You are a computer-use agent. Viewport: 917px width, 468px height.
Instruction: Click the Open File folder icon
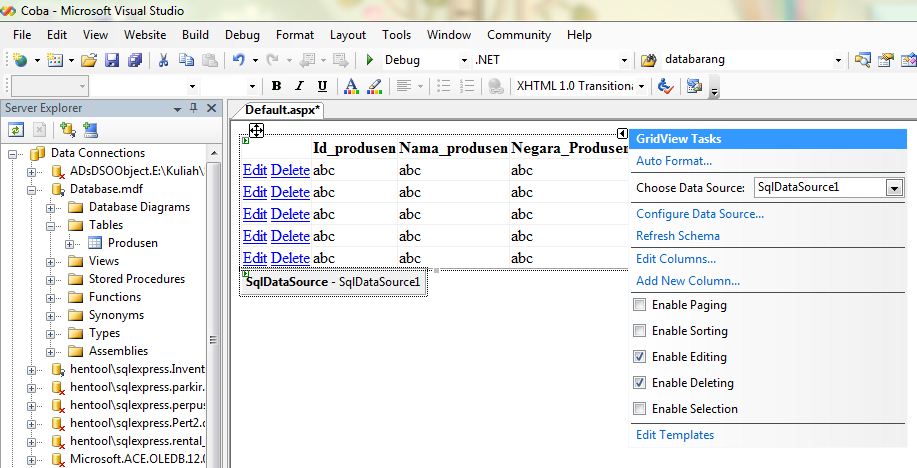pos(89,60)
